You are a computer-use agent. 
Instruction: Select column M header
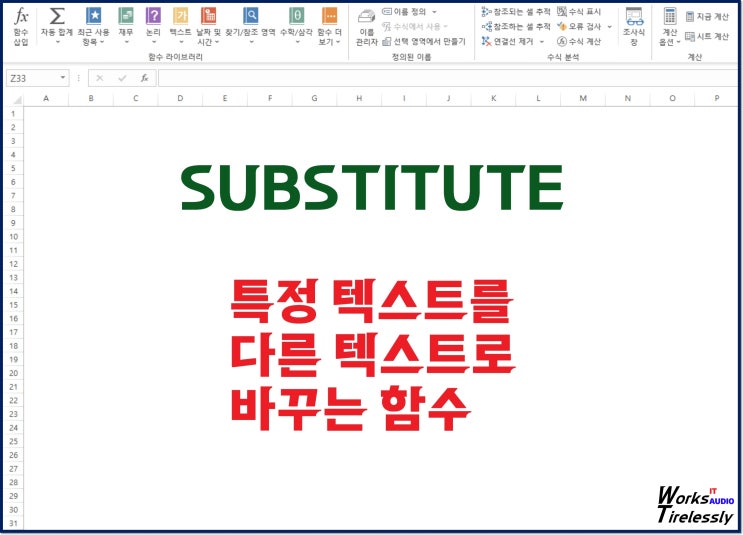(x=583, y=99)
